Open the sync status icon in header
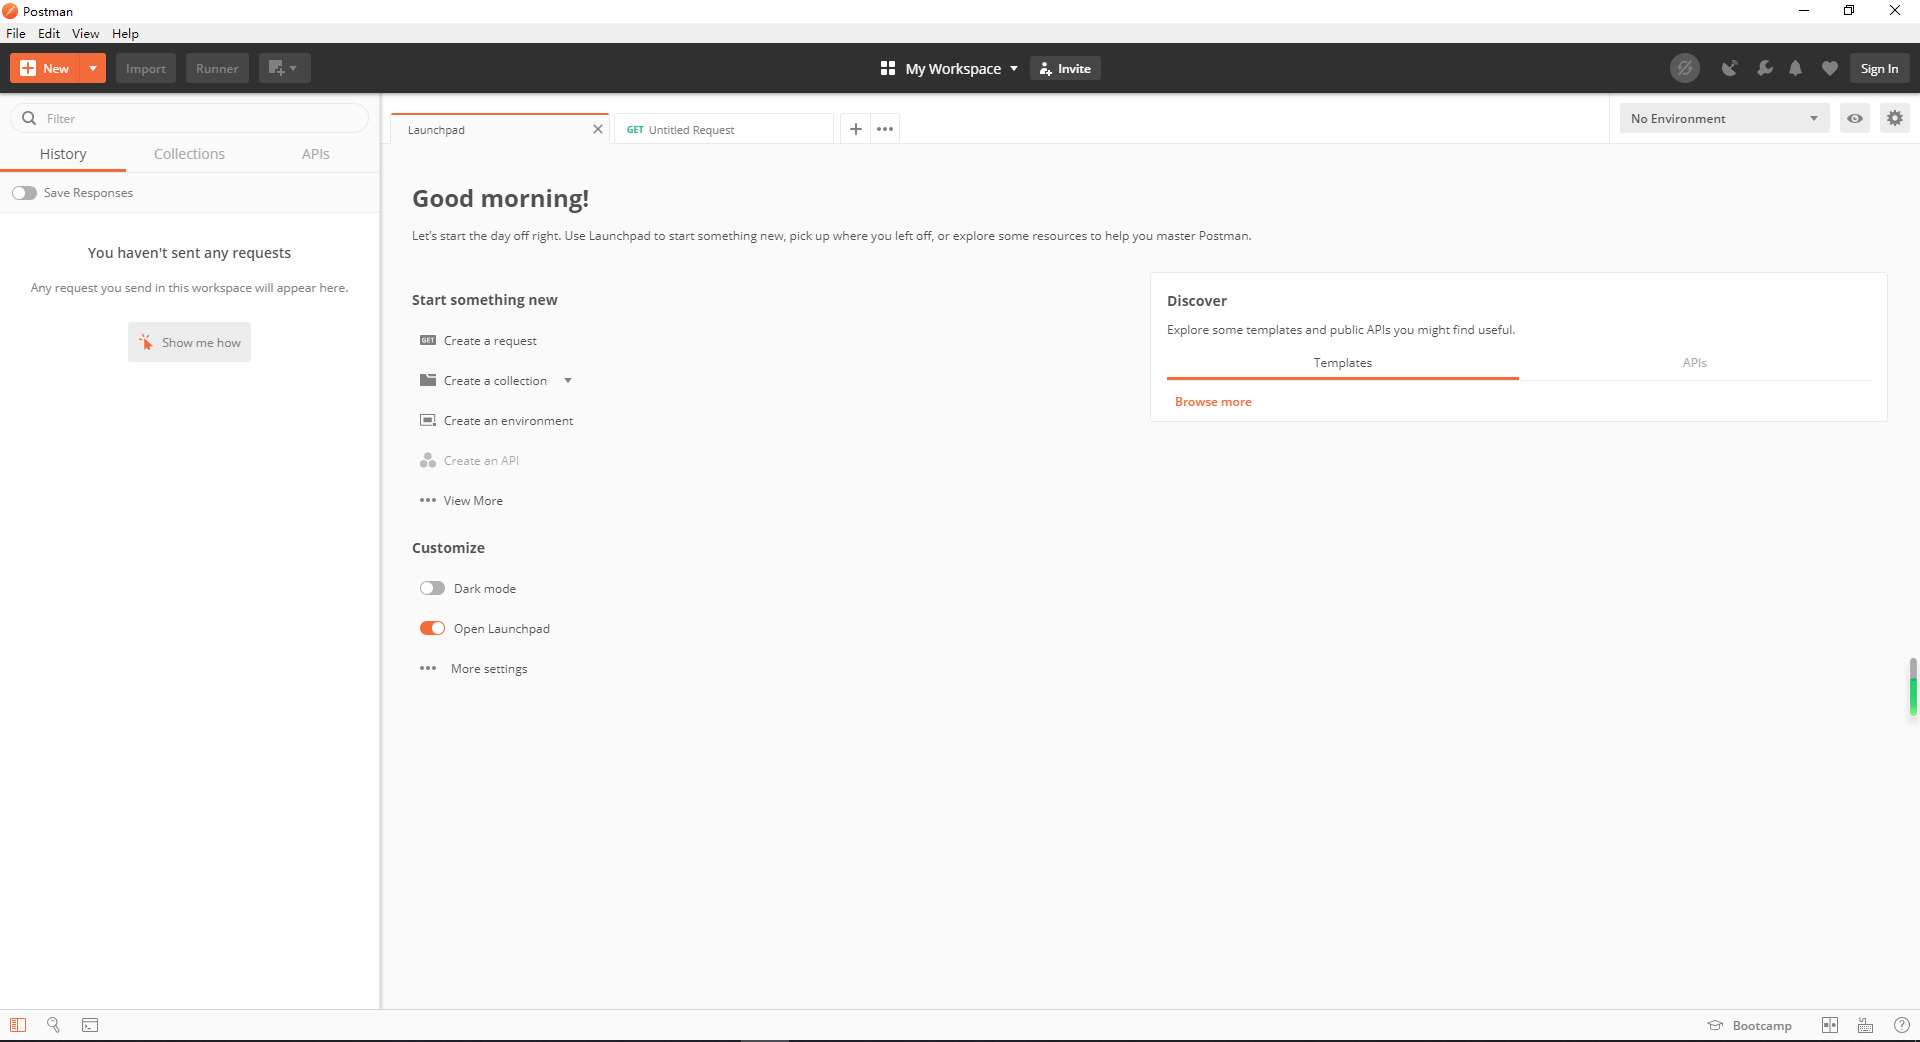 [1685, 68]
